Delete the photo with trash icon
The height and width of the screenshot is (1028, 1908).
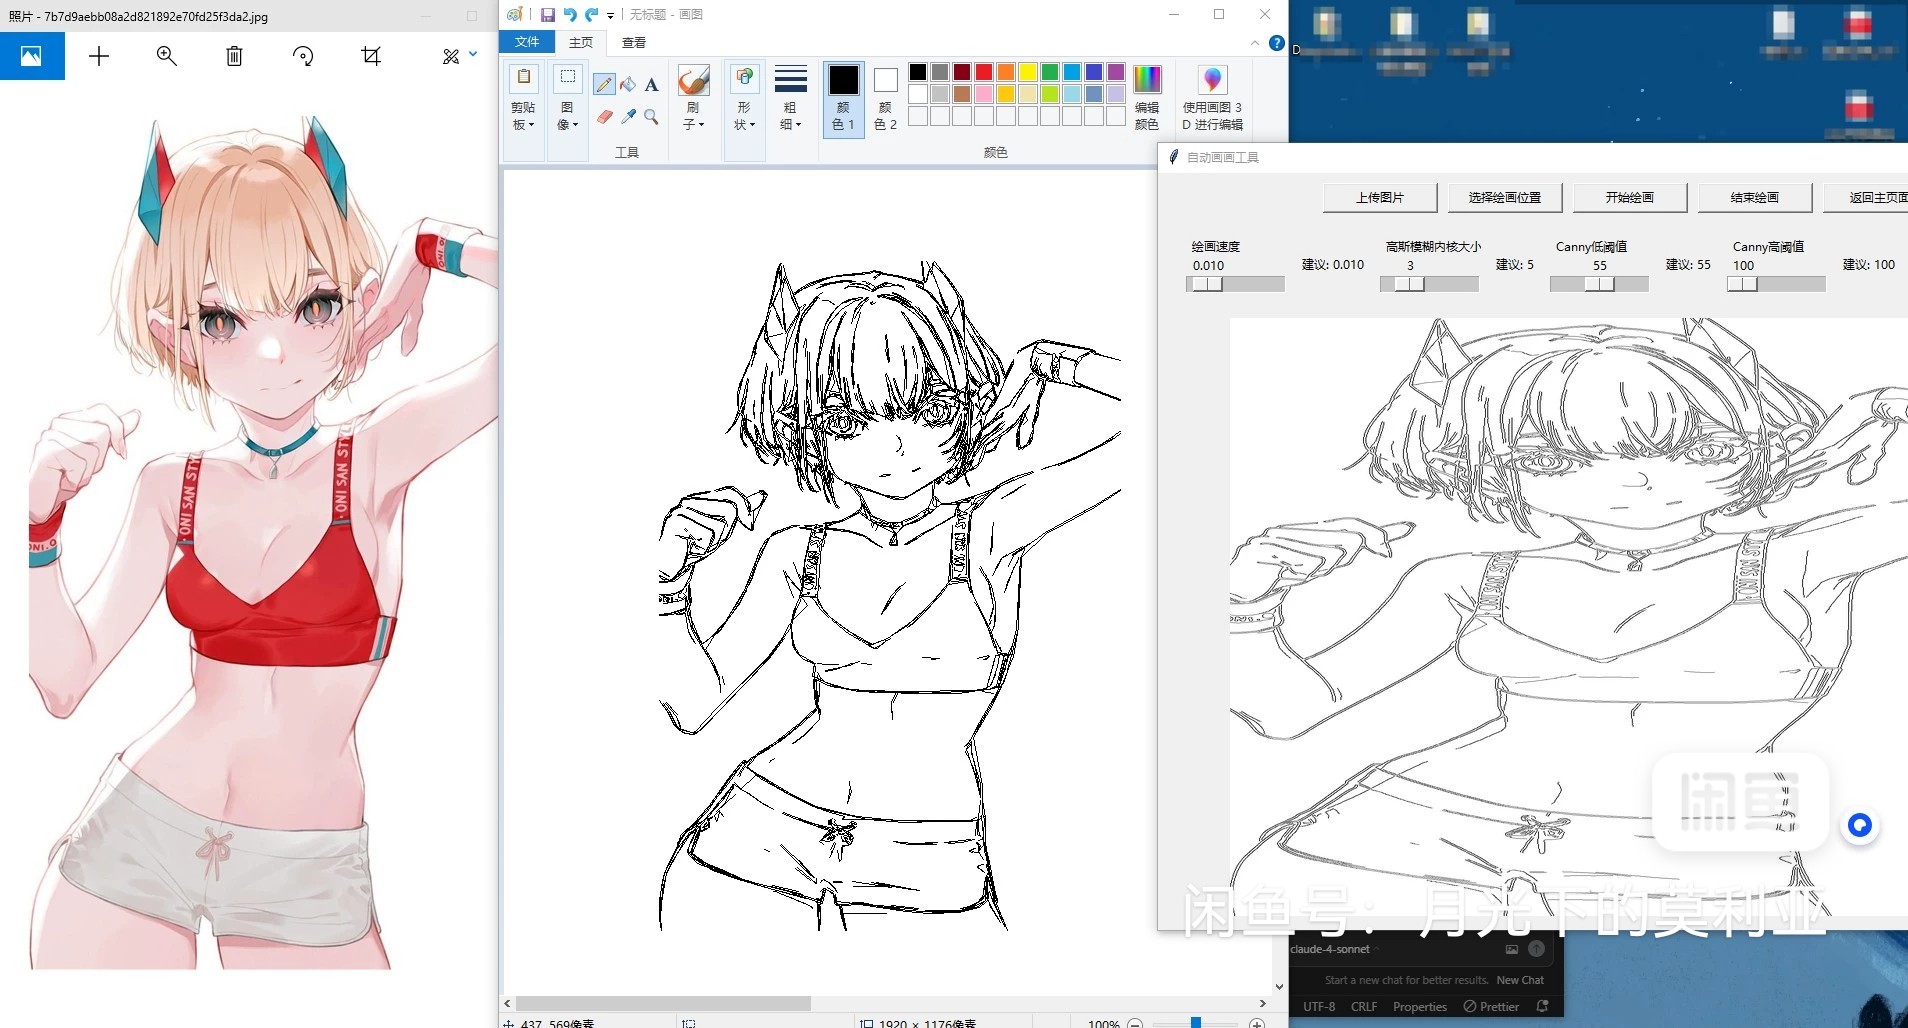[x=234, y=56]
